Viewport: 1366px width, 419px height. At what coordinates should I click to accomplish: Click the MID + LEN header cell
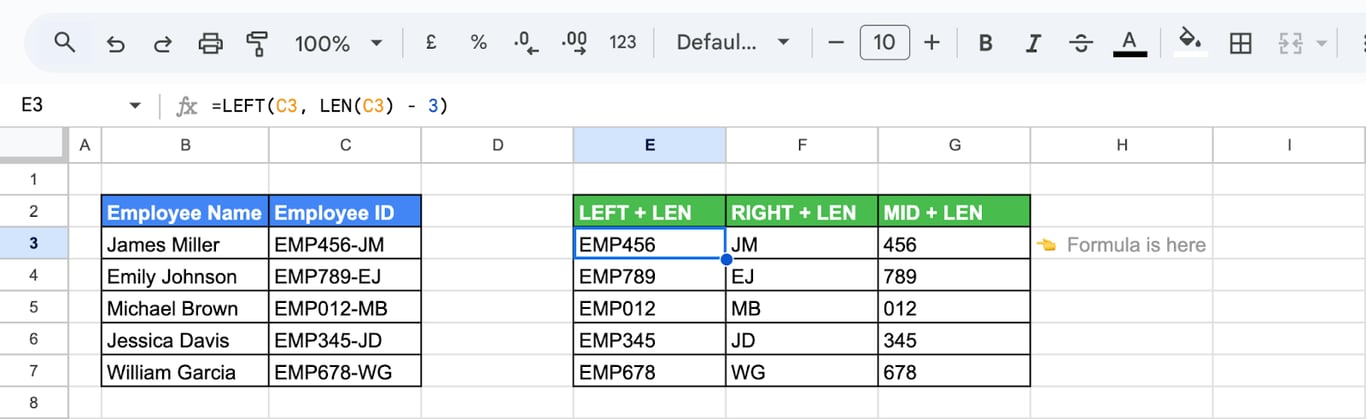(x=954, y=212)
